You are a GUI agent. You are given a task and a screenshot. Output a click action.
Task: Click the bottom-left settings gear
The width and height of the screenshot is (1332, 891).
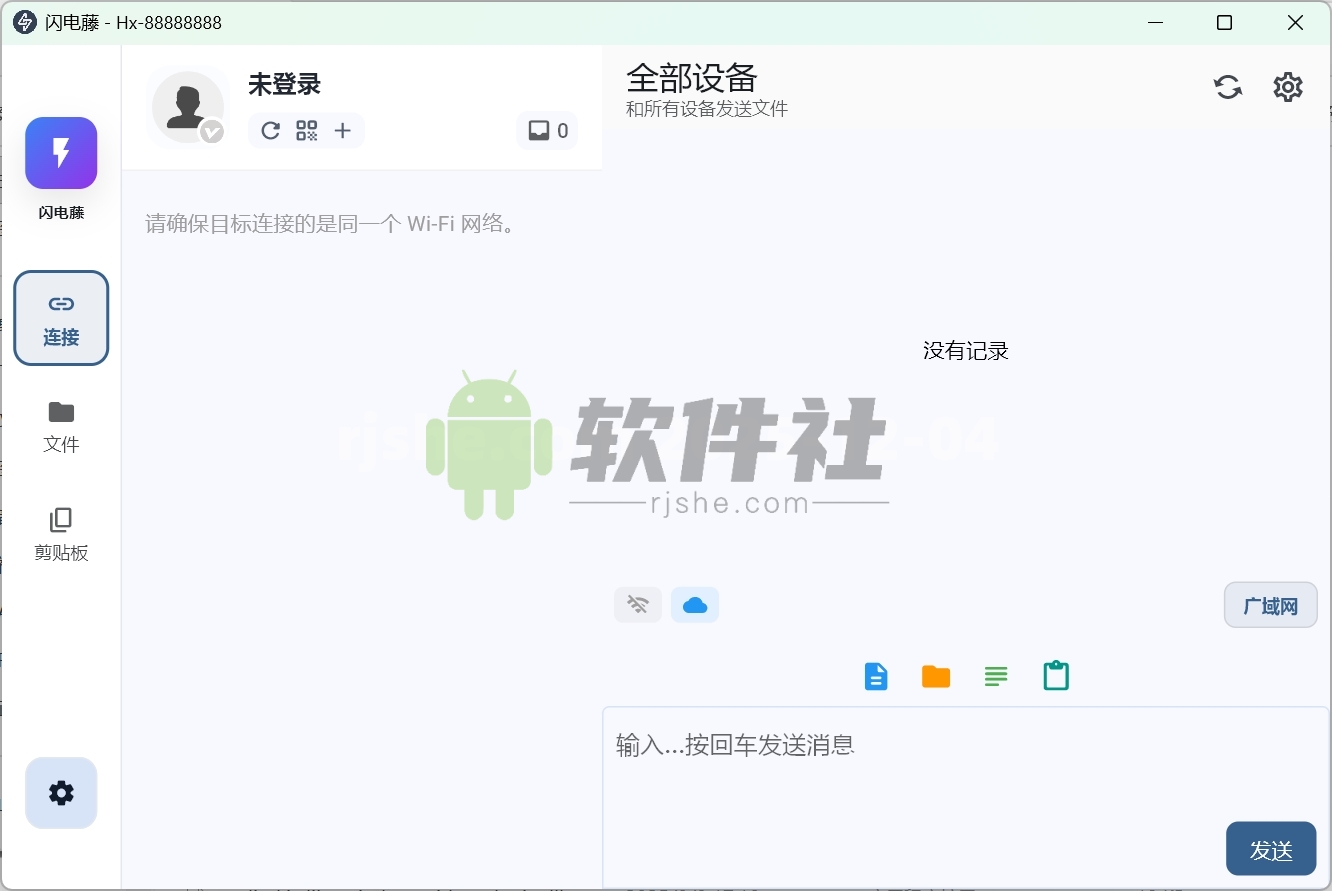[61, 793]
